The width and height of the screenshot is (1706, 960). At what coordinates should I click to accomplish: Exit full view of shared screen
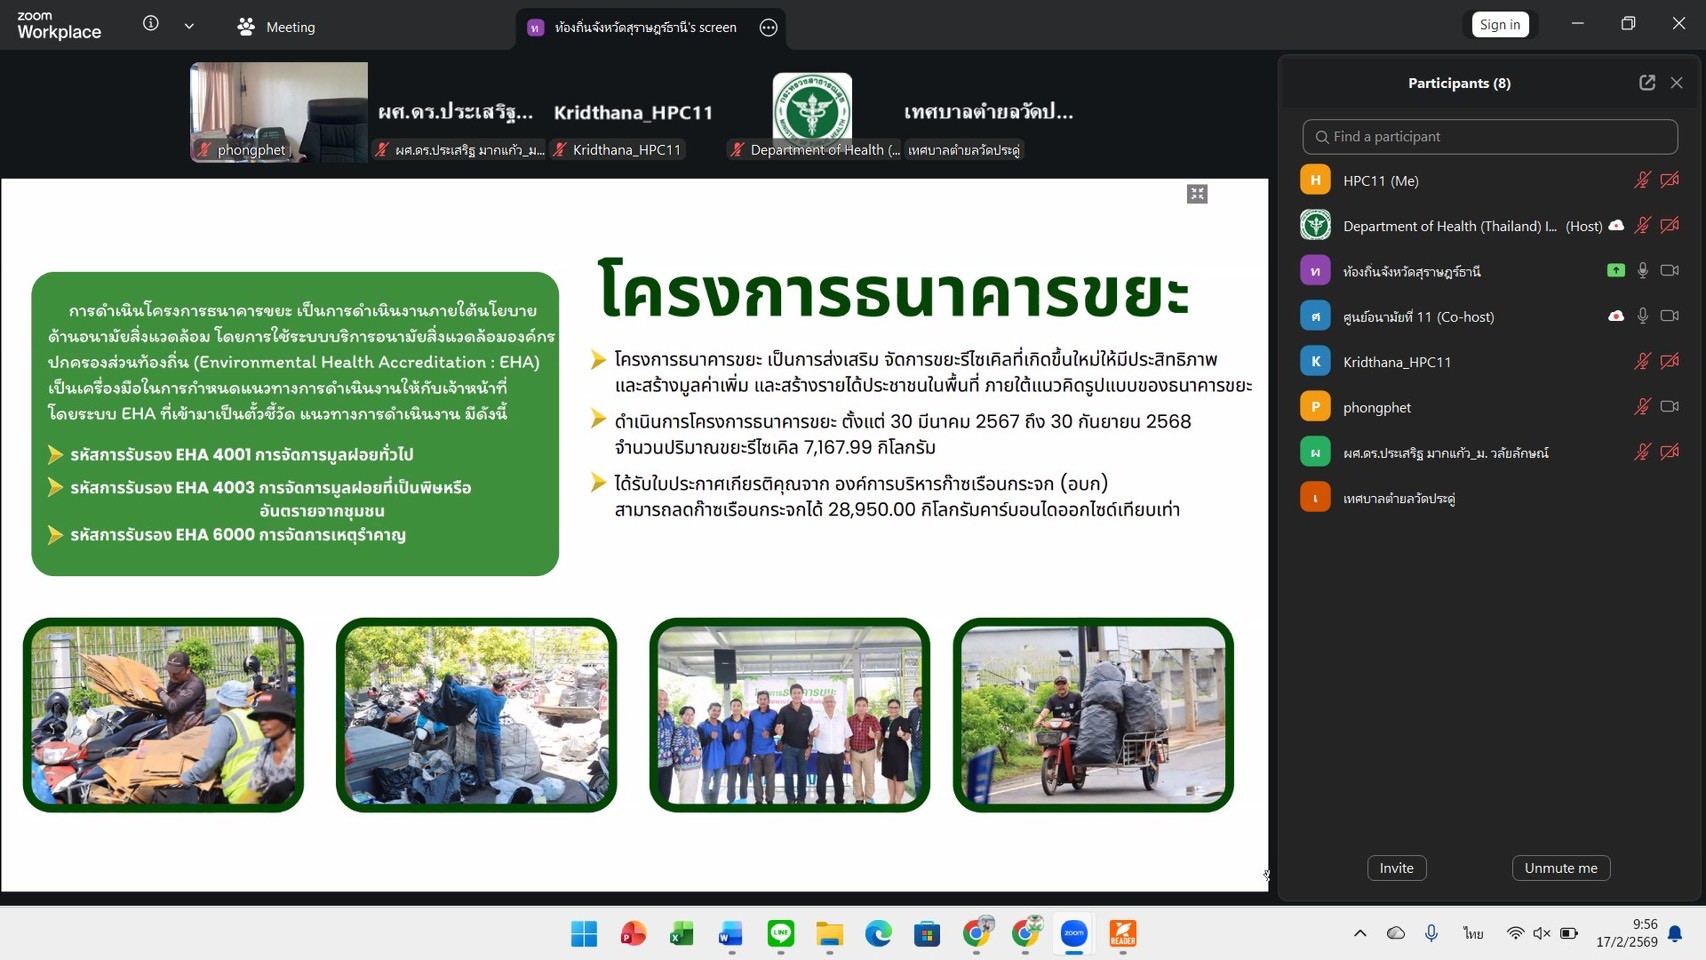1197,194
